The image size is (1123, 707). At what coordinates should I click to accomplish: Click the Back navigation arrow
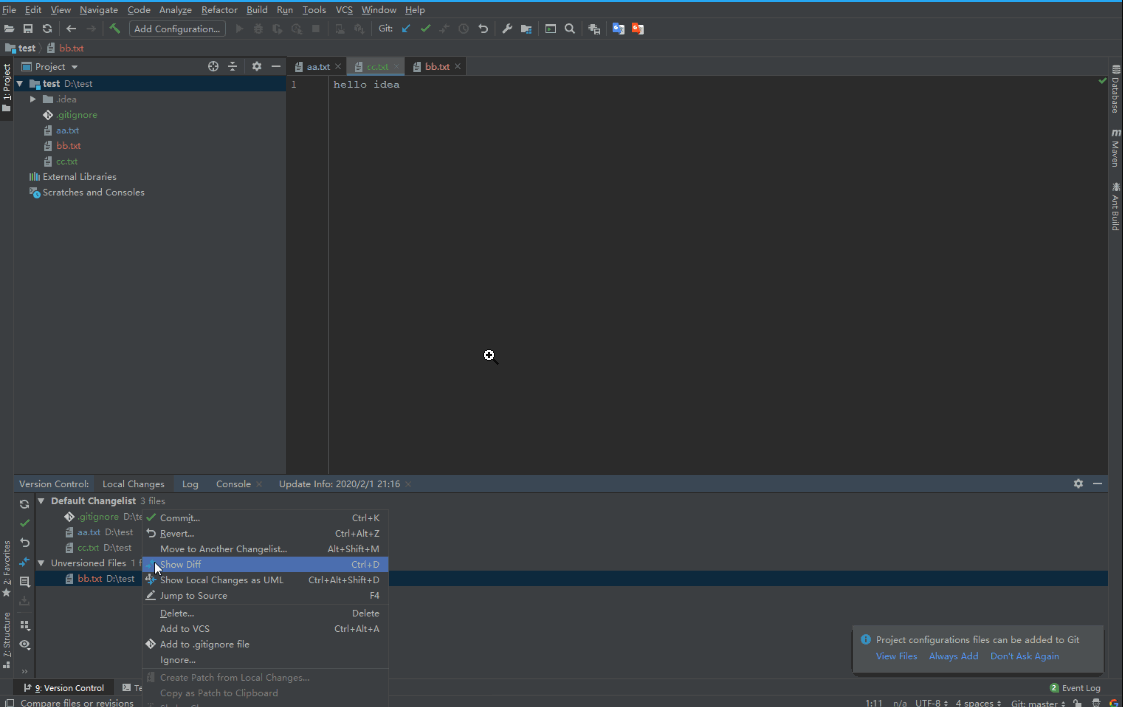[x=71, y=29]
